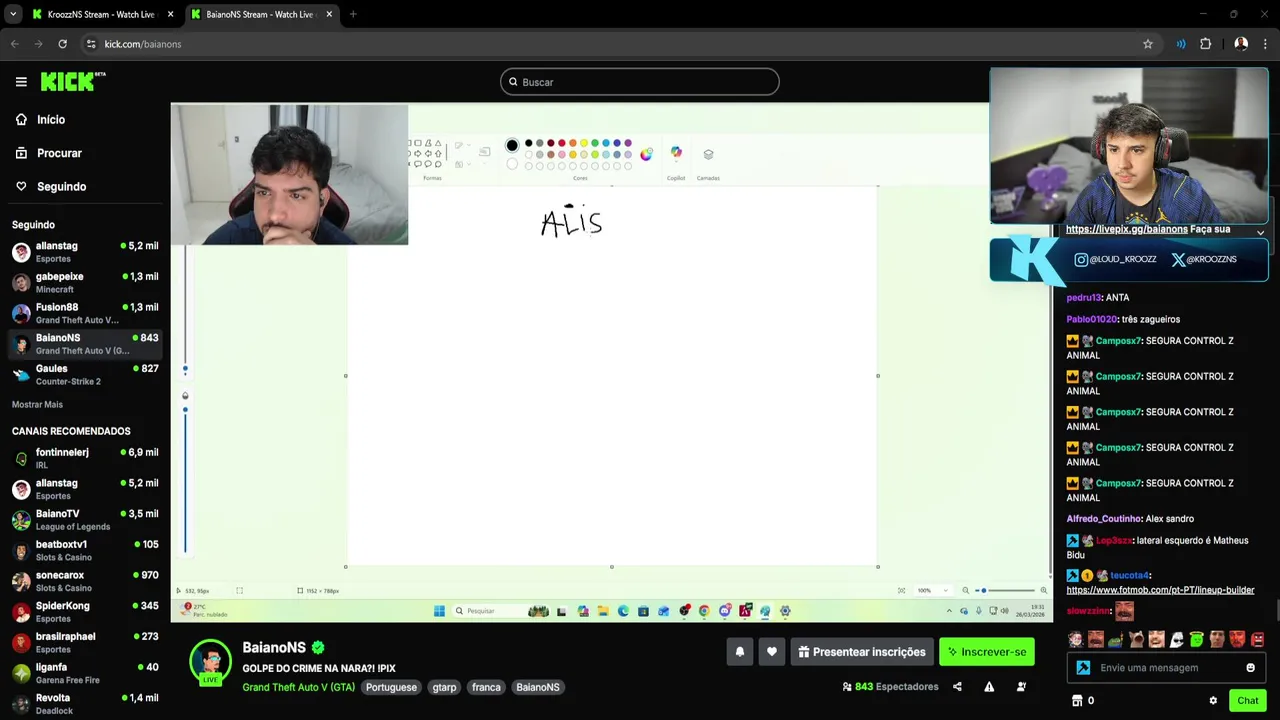Open brasilraphael recommended channel
This screenshot has height=720, width=1280.
coord(84,643)
